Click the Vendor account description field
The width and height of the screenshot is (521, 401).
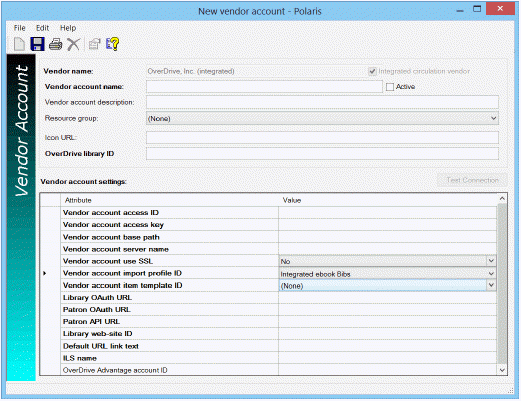click(x=322, y=102)
